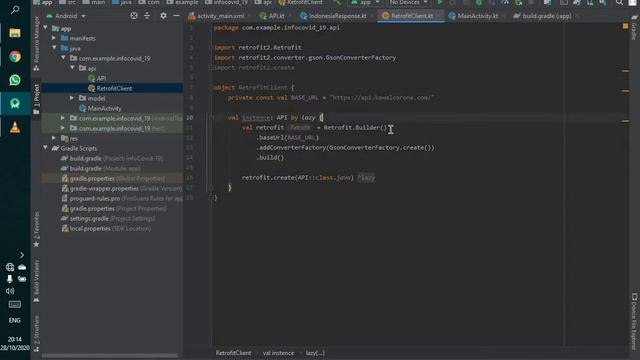Open proguard-rules.pro file

coord(122,198)
